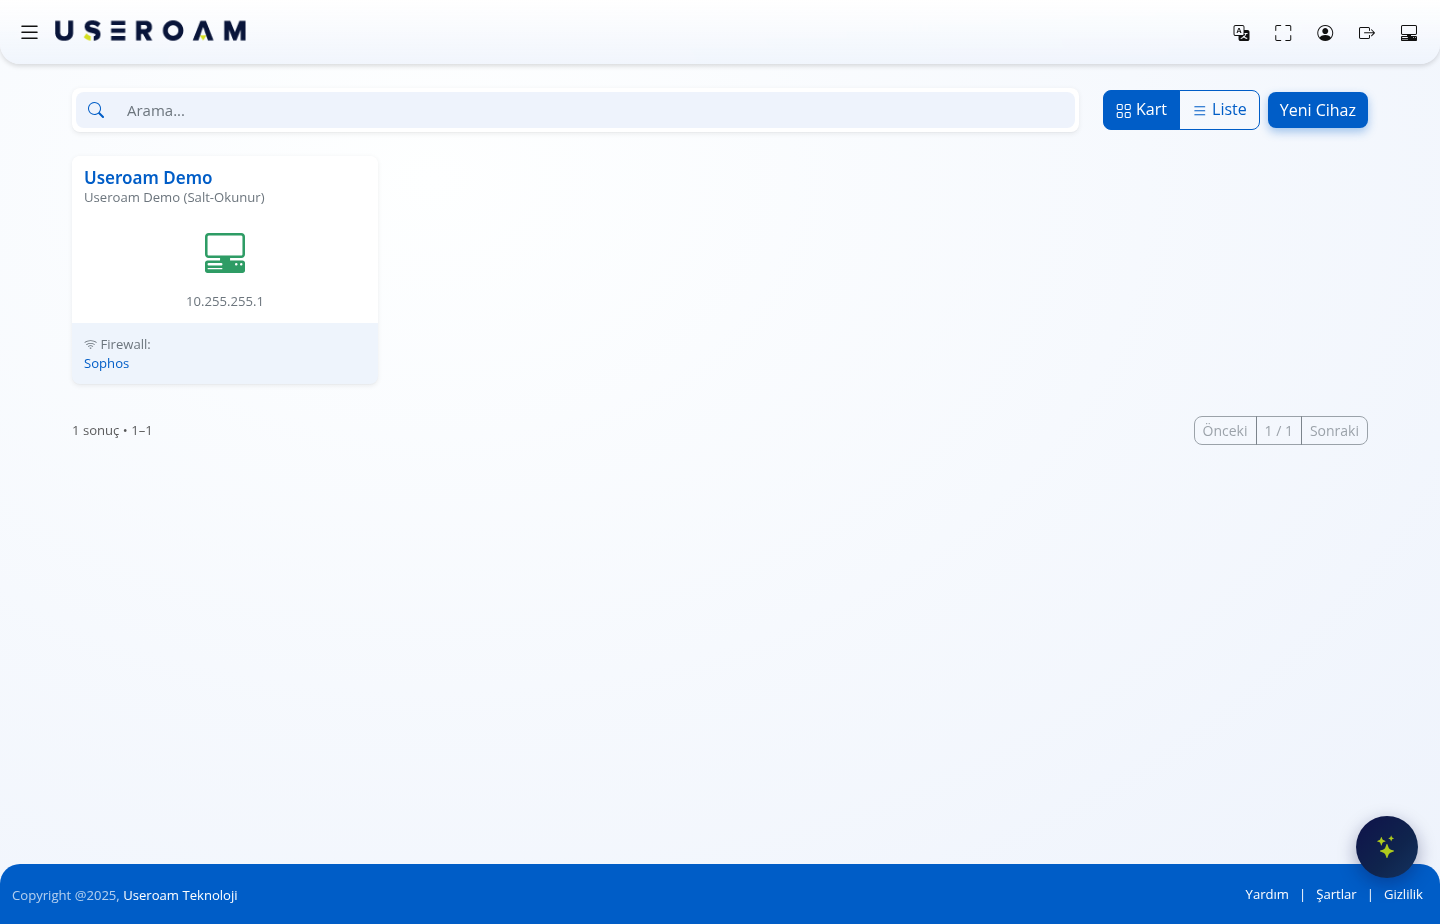Open the user profile menu
Image resolution: width=1440 pixels, height=924 pixels.
tap(1325, 33)
